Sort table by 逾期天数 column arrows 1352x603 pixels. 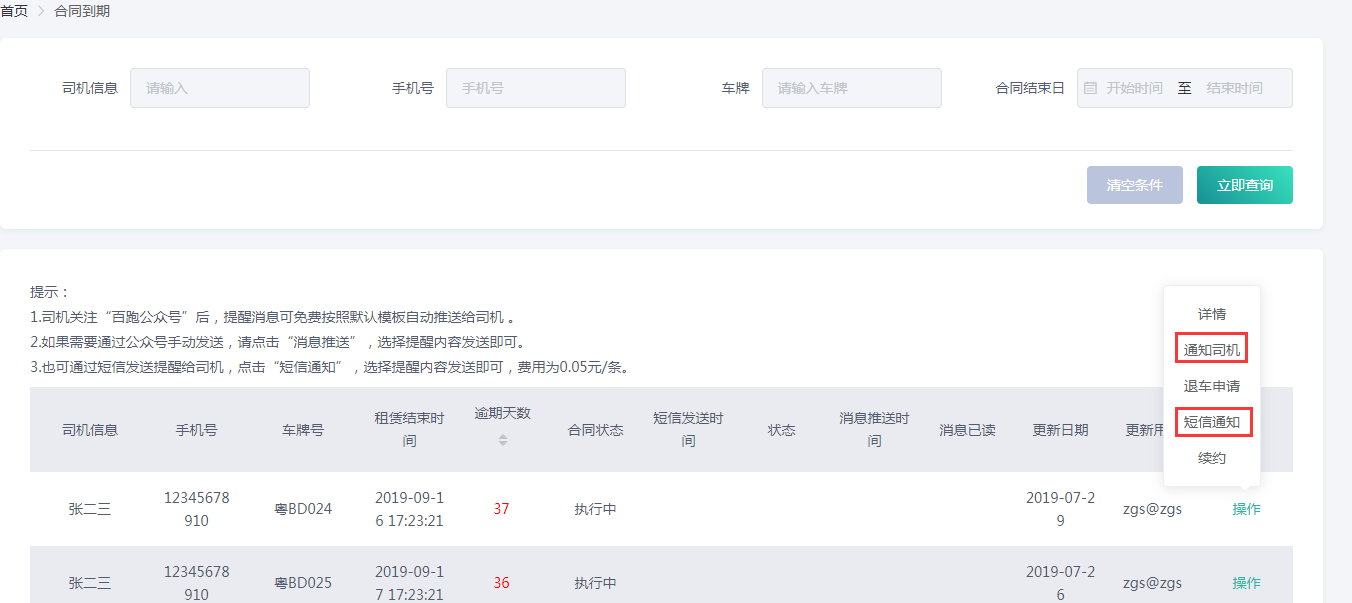503,439
